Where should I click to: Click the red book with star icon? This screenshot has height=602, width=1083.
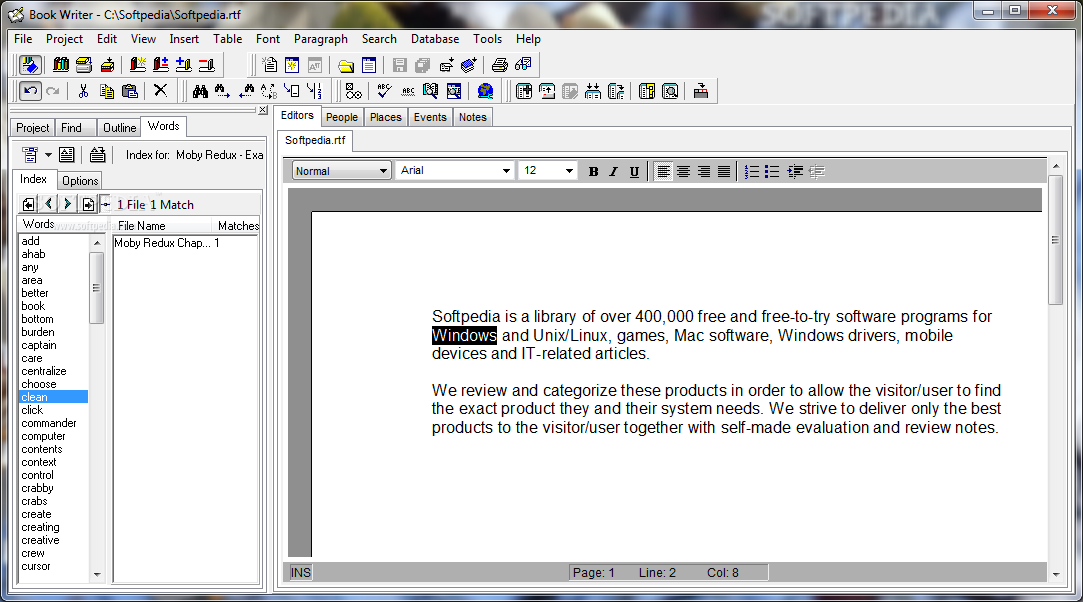coord(137,65)
